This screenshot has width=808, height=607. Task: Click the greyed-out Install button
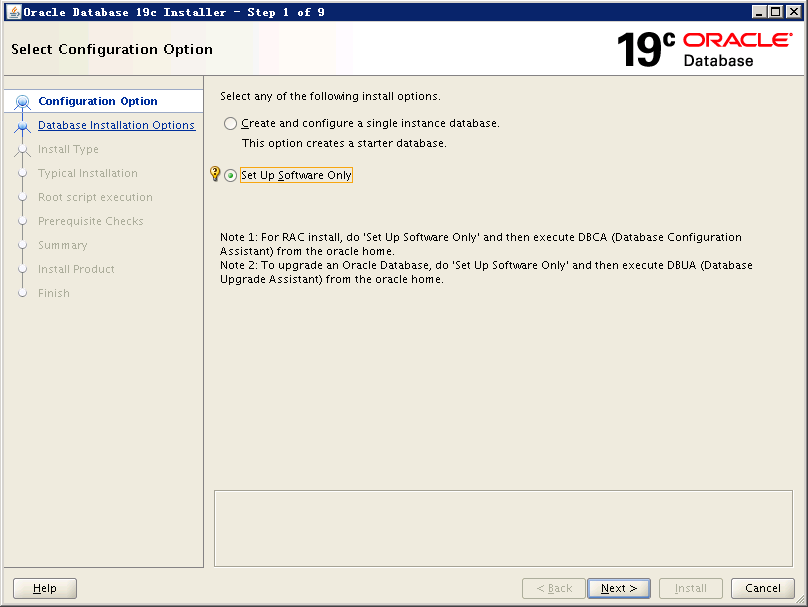click(691, 588)
